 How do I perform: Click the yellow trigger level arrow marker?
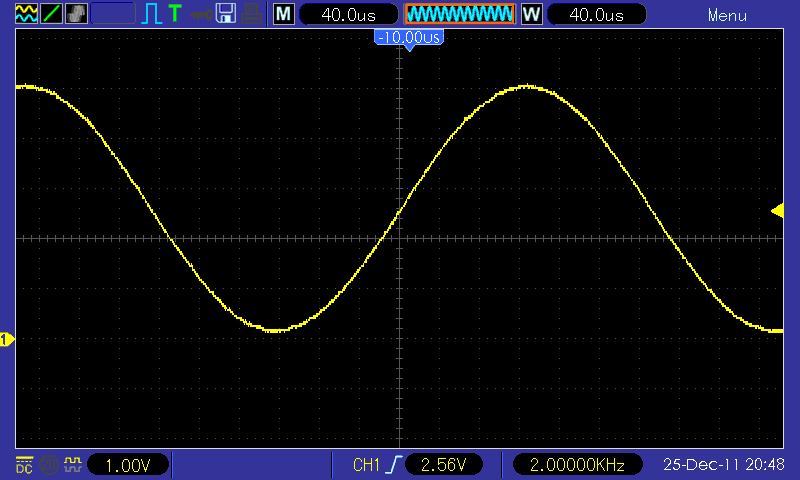pos(776,210)
